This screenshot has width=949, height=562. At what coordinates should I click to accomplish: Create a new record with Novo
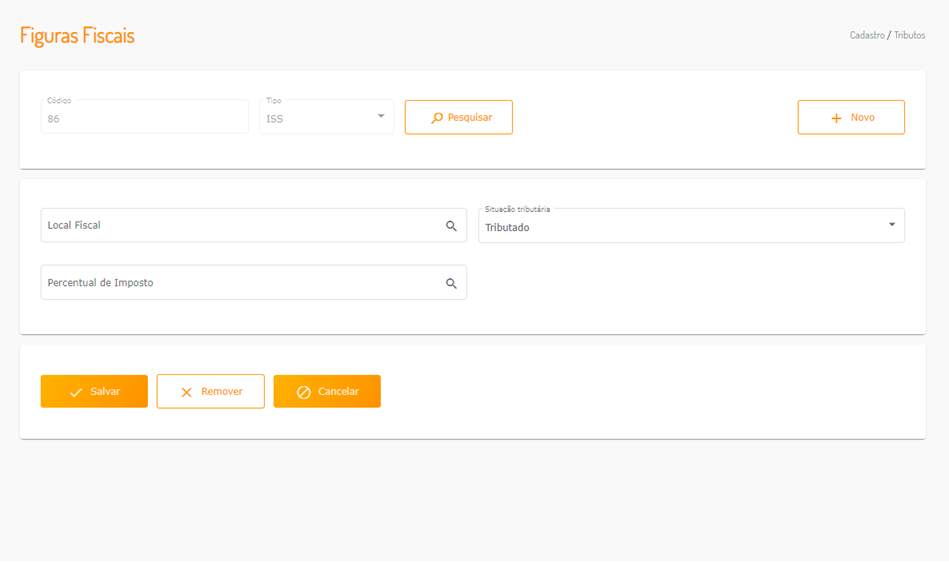[851, 117]
